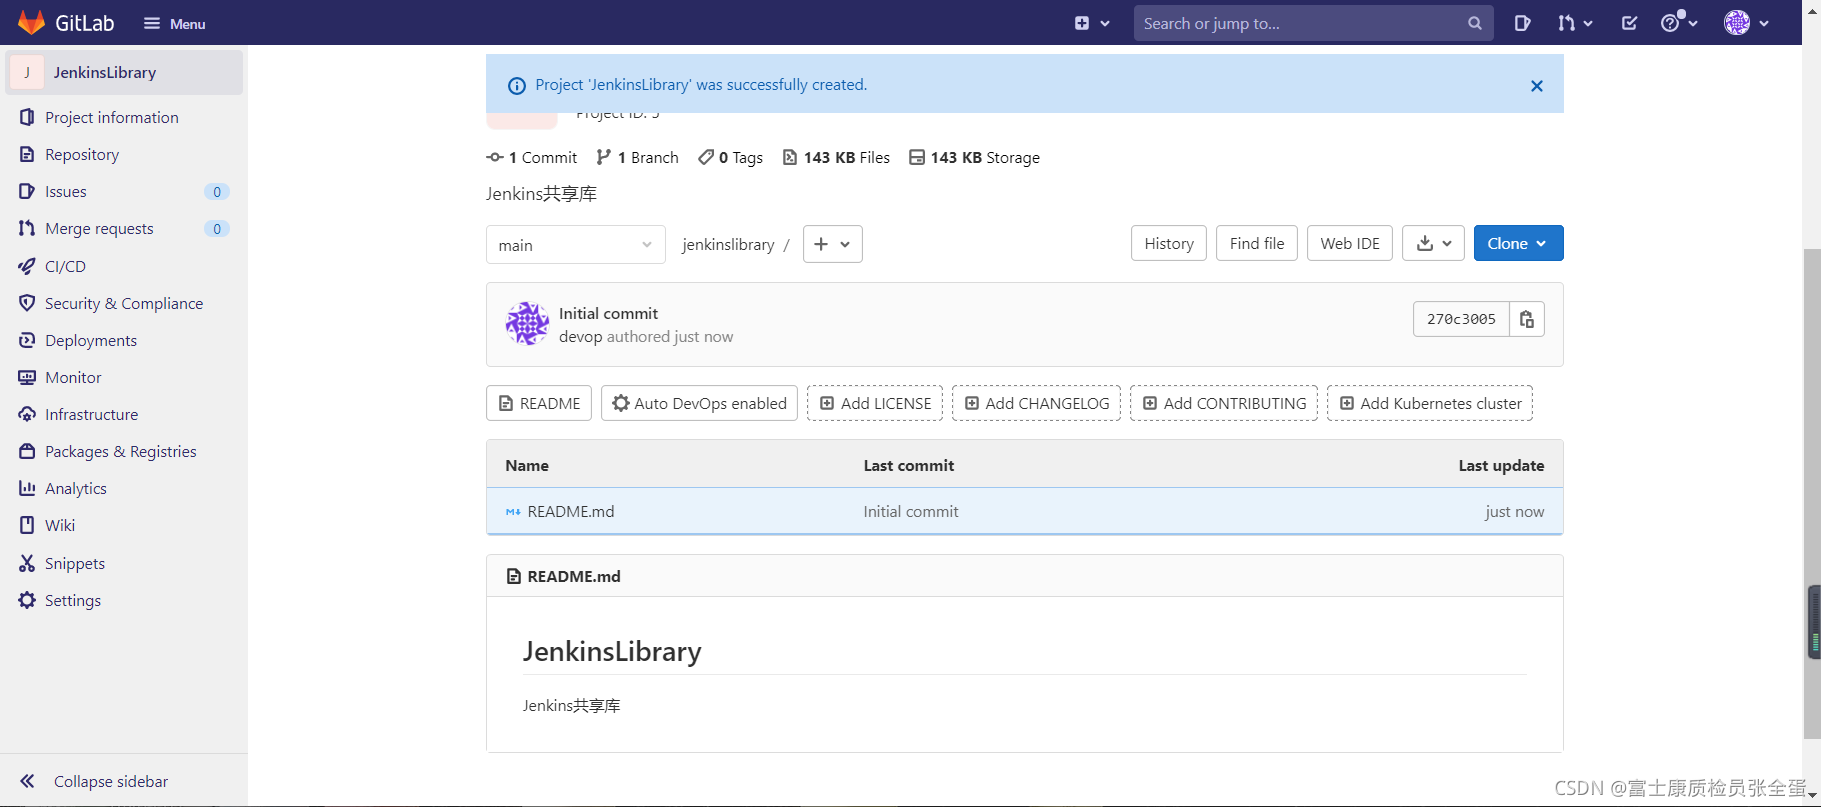
Task: Open the Initial commit title link
Action: click(608, 313)
